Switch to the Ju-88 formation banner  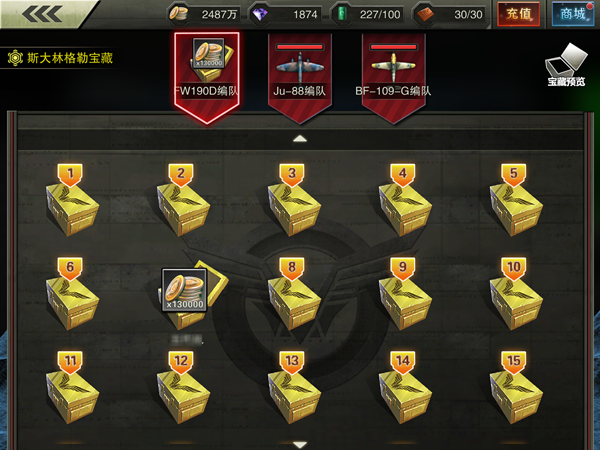[300, 78]
